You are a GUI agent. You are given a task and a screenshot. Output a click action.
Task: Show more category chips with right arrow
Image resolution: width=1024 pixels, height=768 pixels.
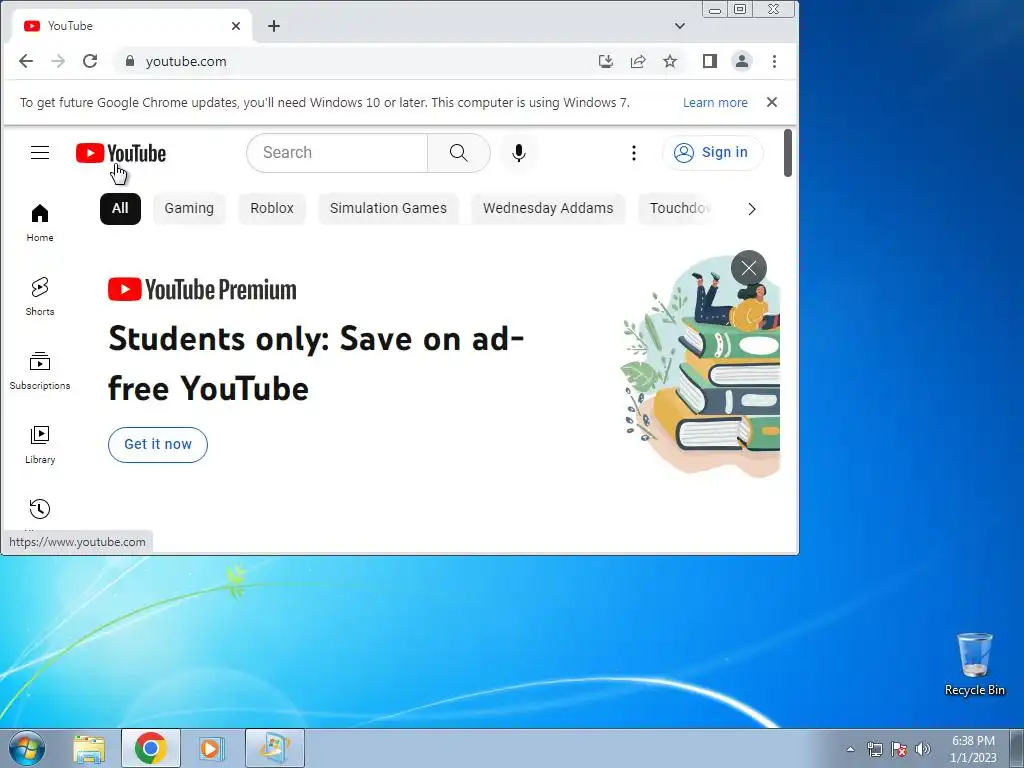[752, 209]
